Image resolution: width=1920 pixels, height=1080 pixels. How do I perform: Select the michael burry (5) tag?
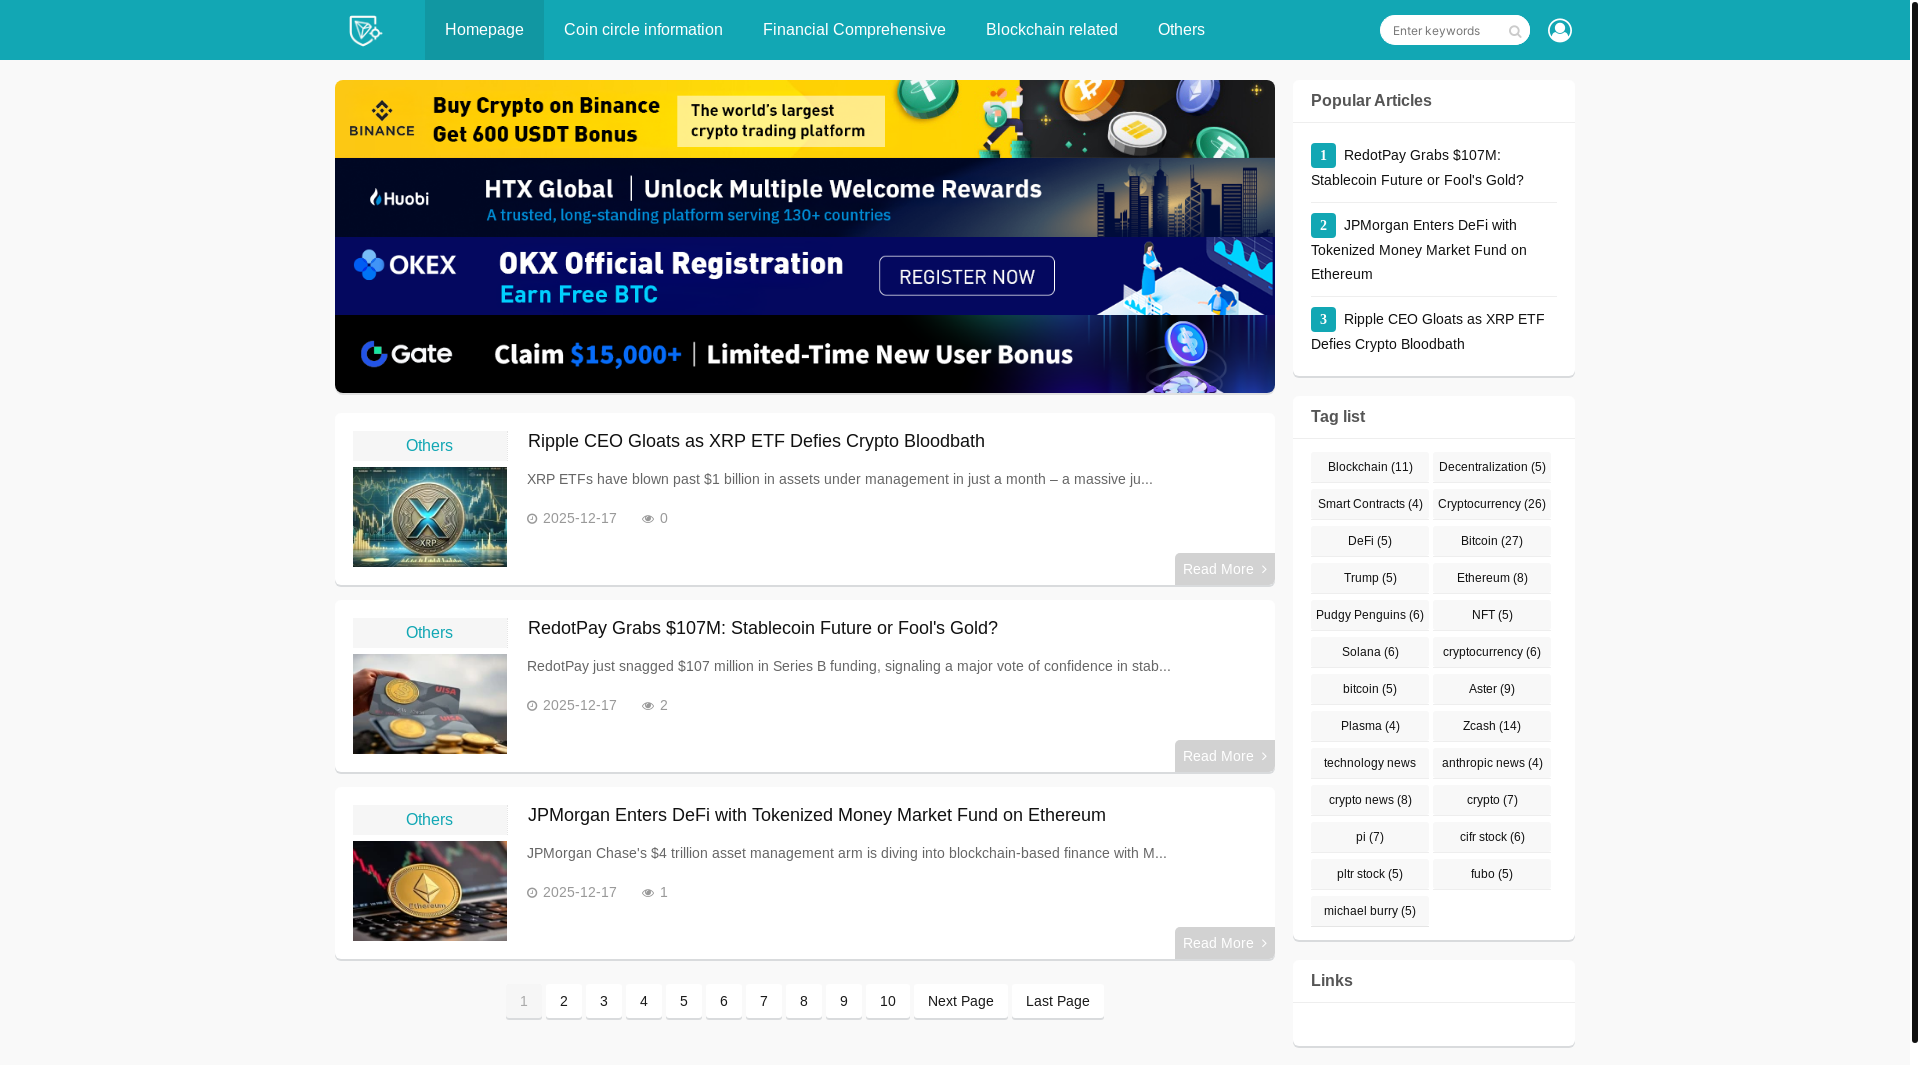[x=1370, y=911]
